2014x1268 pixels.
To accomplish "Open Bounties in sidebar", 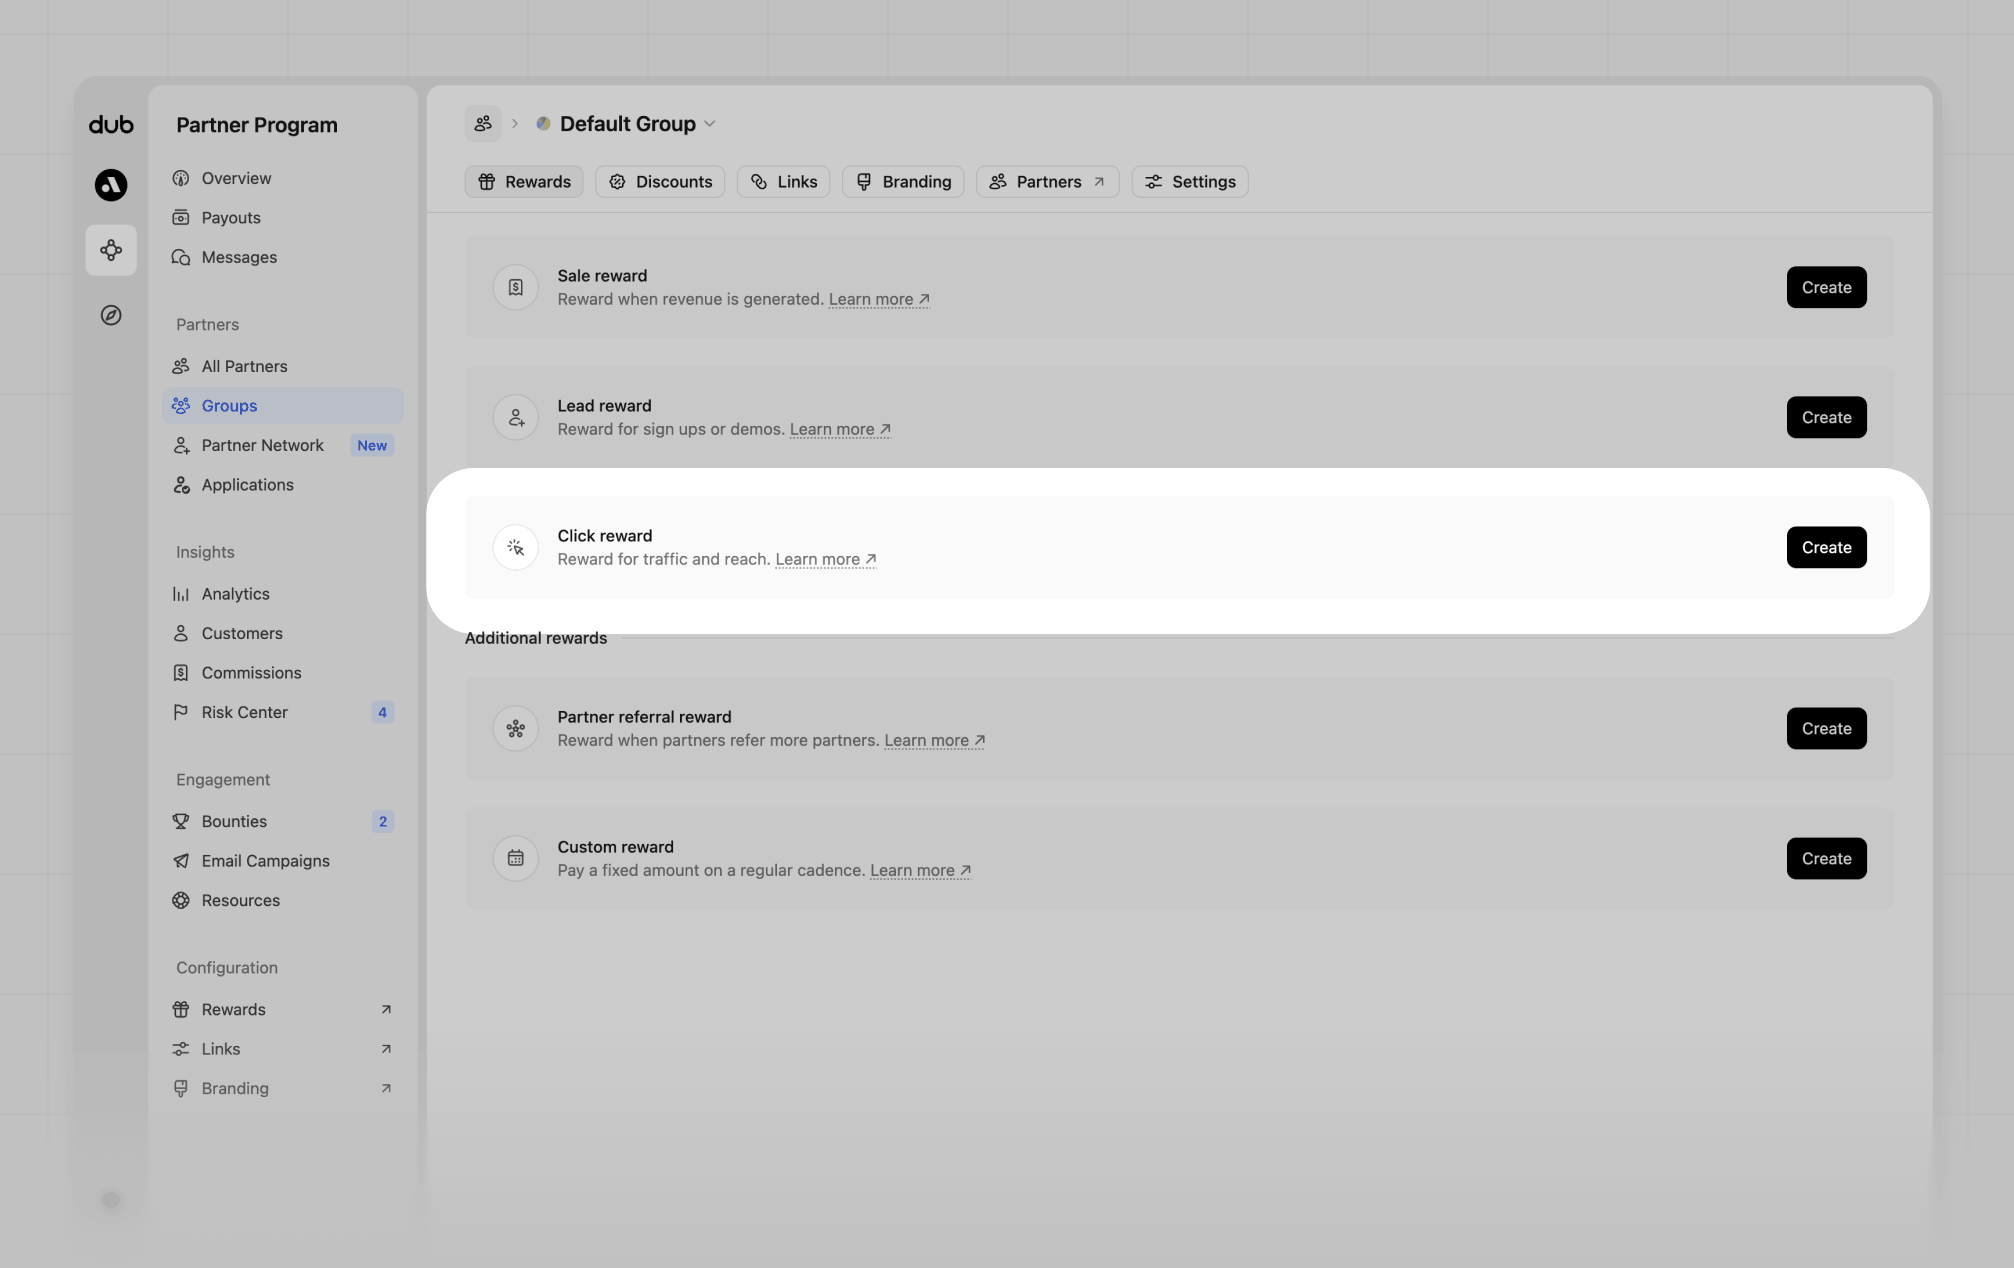I will (283, 821).
